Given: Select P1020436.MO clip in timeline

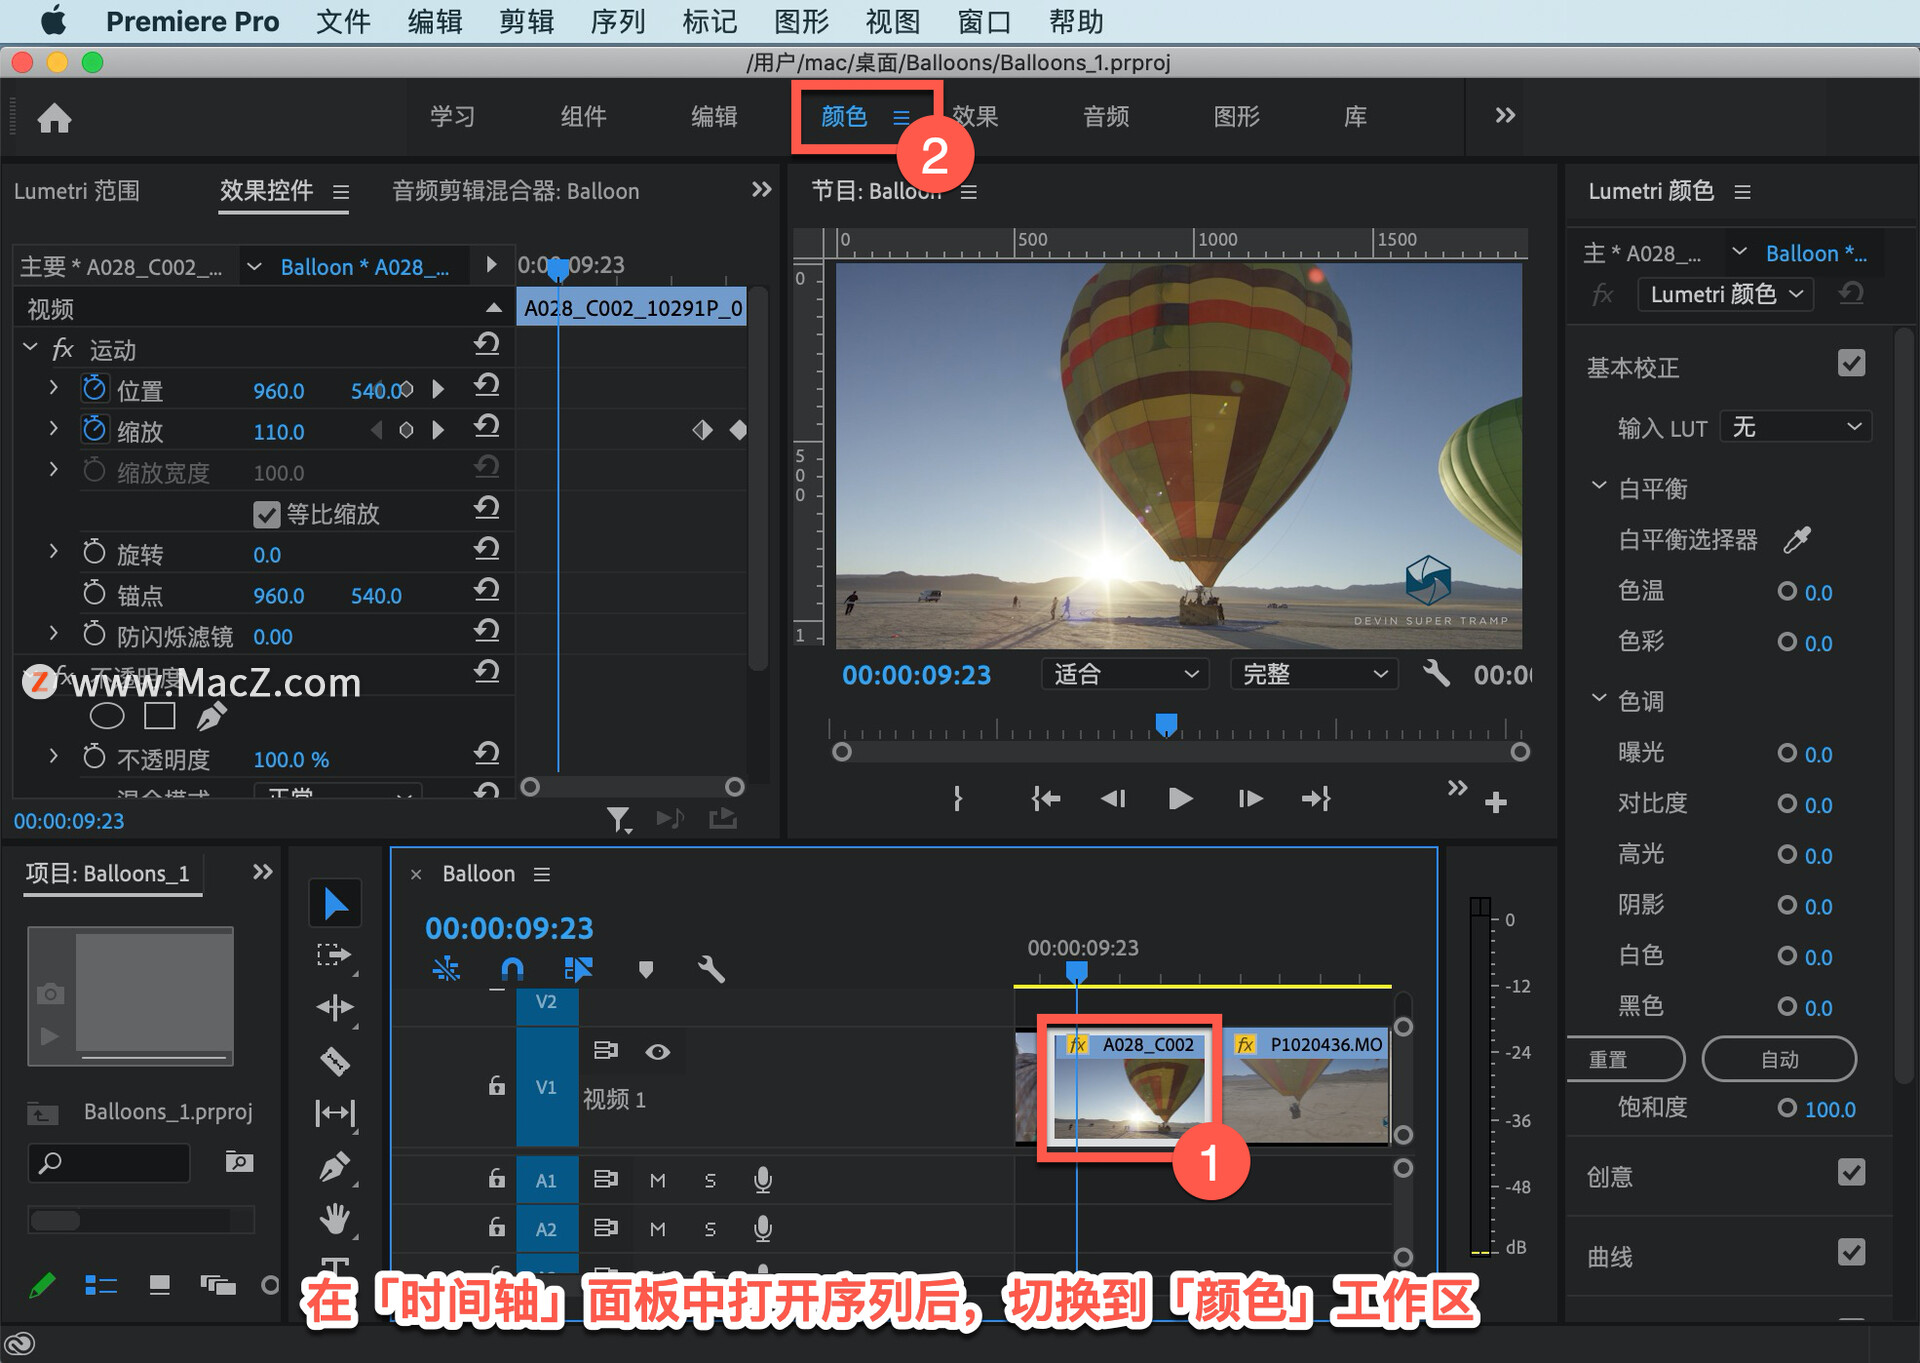Looking at the screenshot, I should pyautogui.click(x=1305, y=1086).
